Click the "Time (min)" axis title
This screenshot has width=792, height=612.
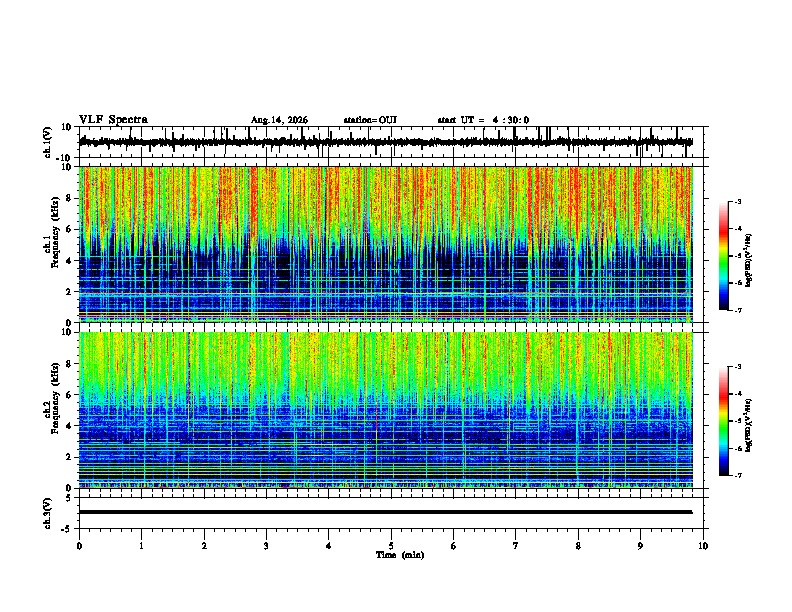click(400, 555)
